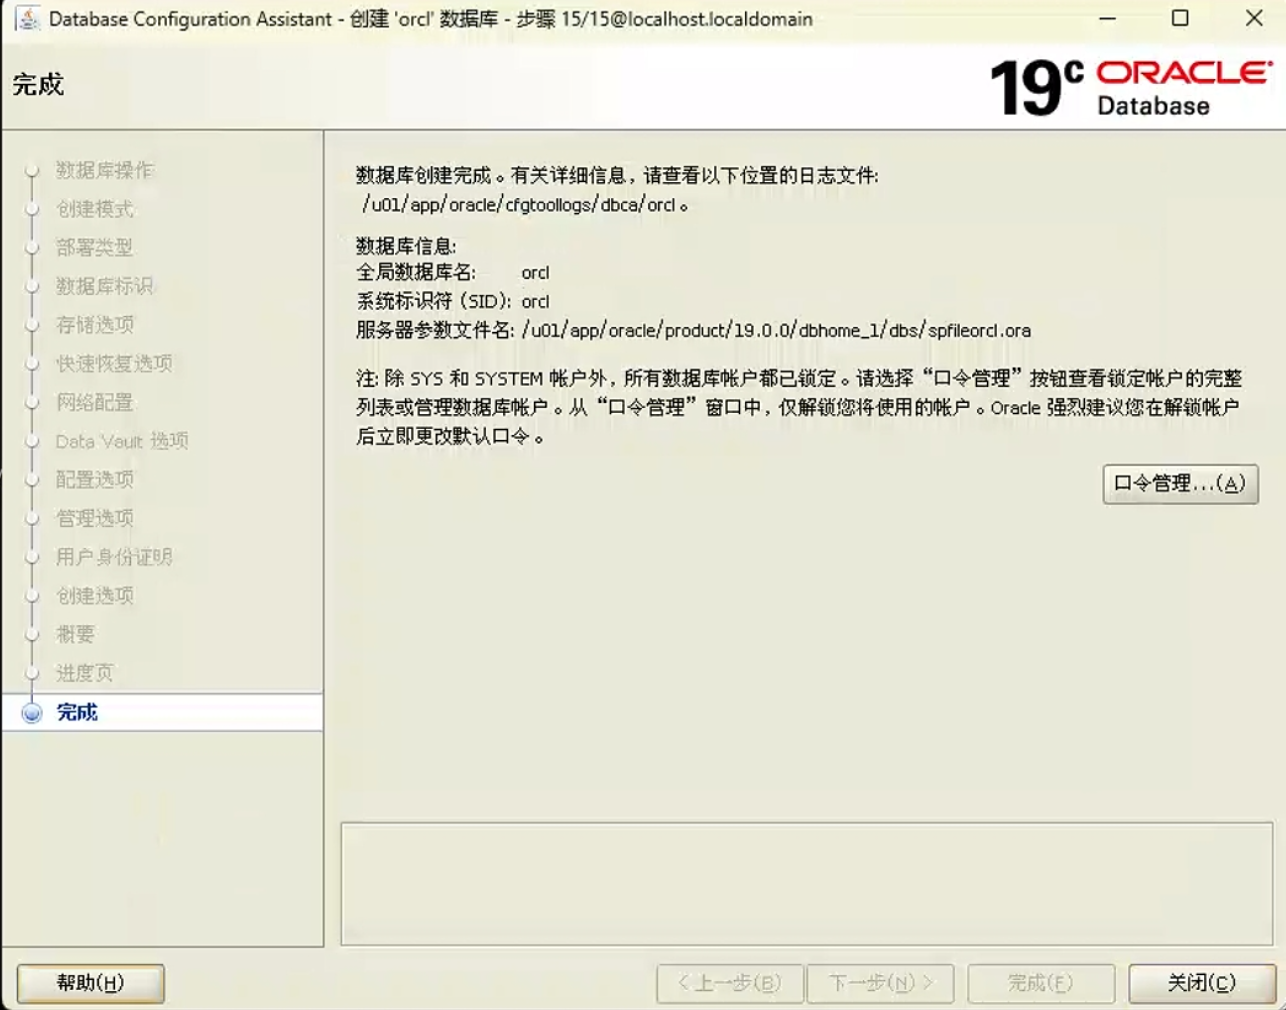
Task: Click the empty message area at bottom
Action: (x=806, y=883)
